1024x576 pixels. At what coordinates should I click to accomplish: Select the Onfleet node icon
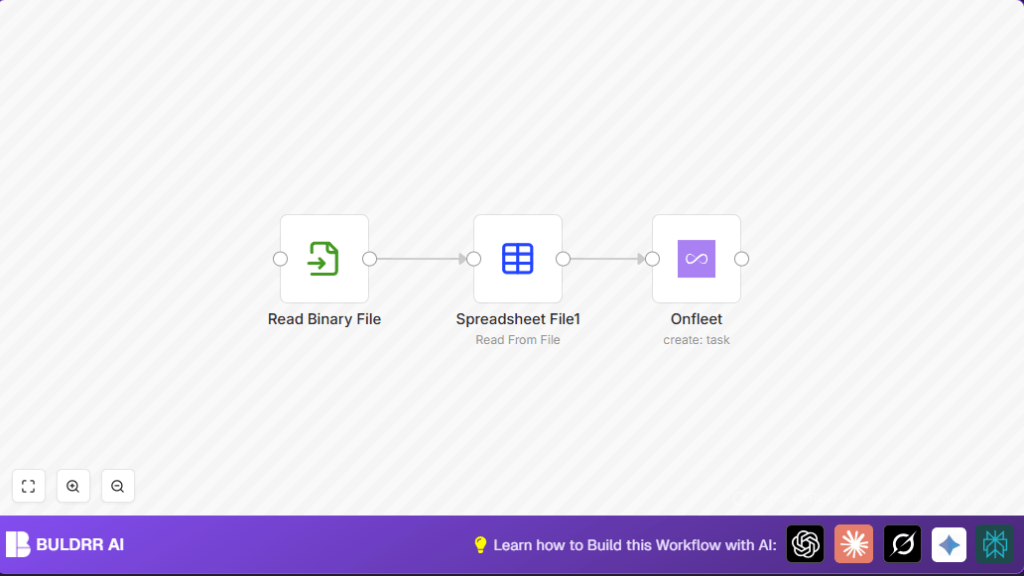click(x=696, y=258)
